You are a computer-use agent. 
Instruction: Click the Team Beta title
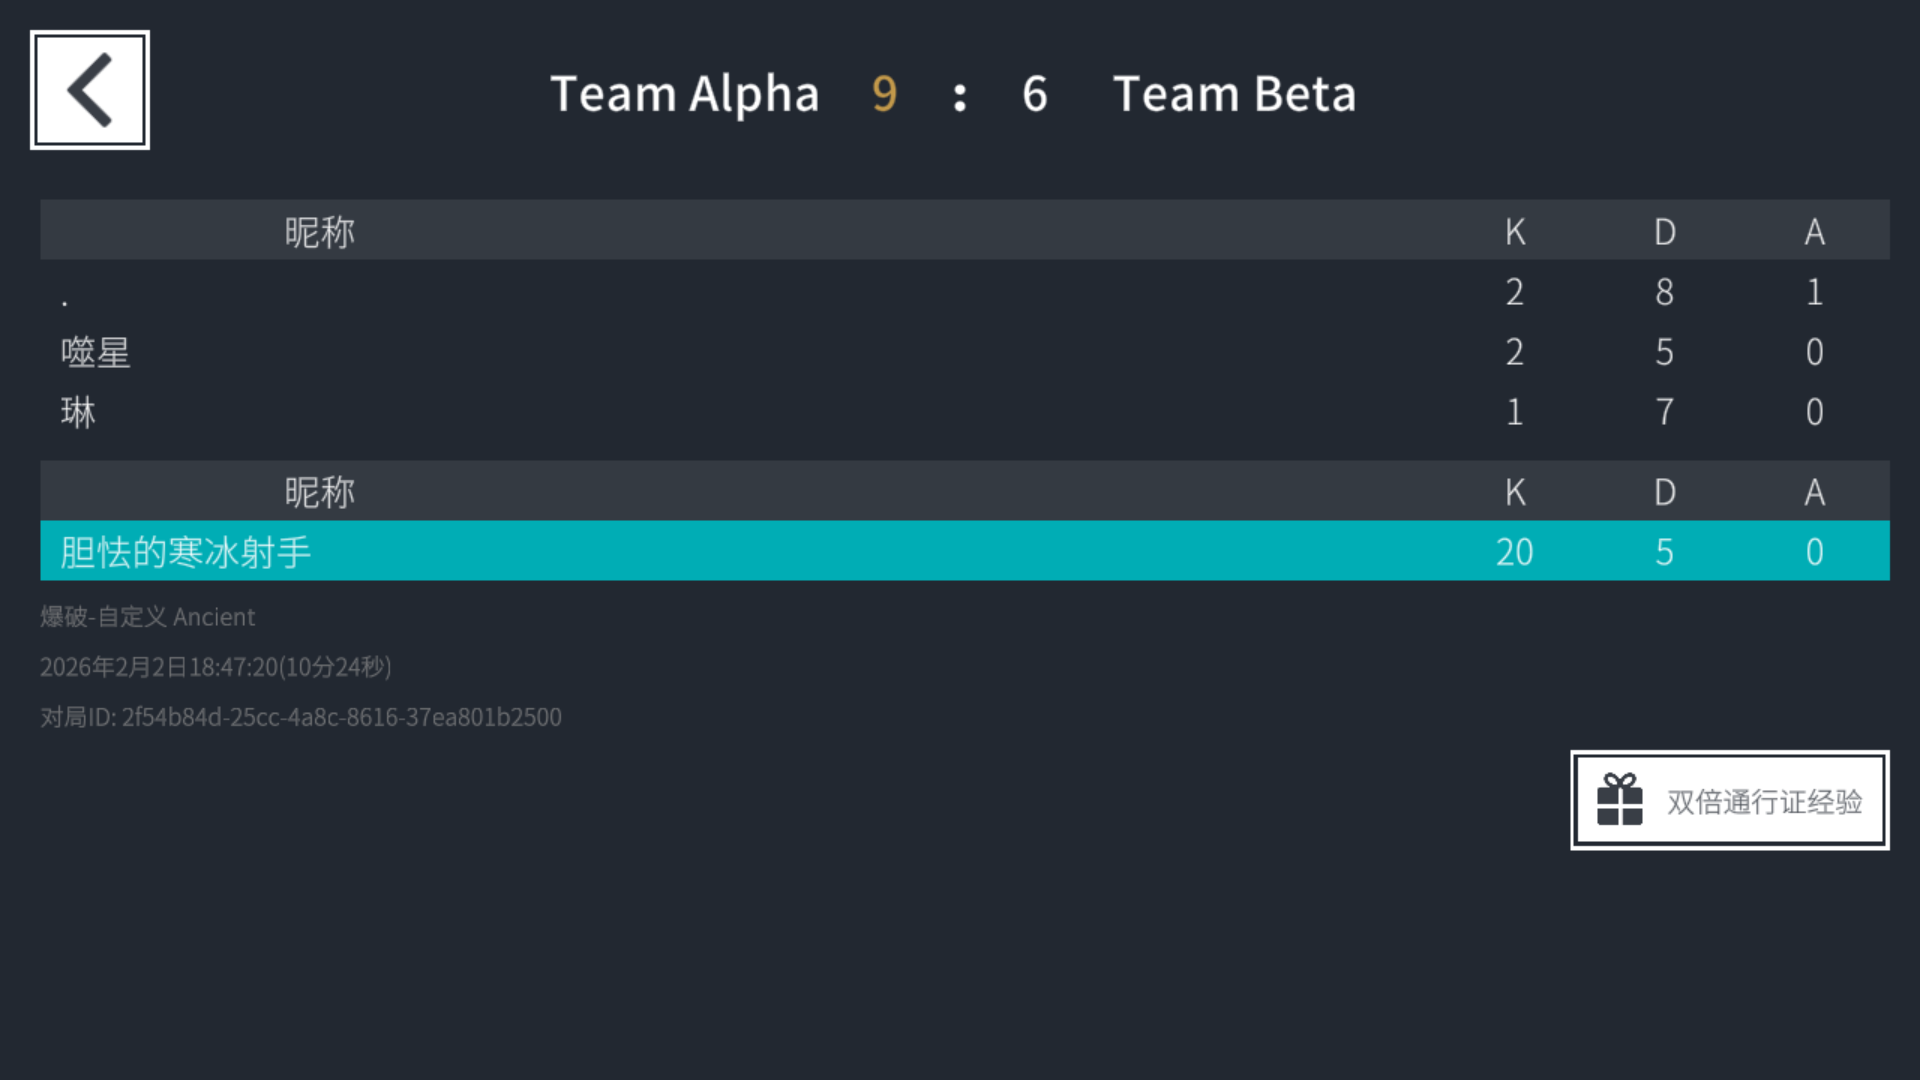pos(1234,94)
